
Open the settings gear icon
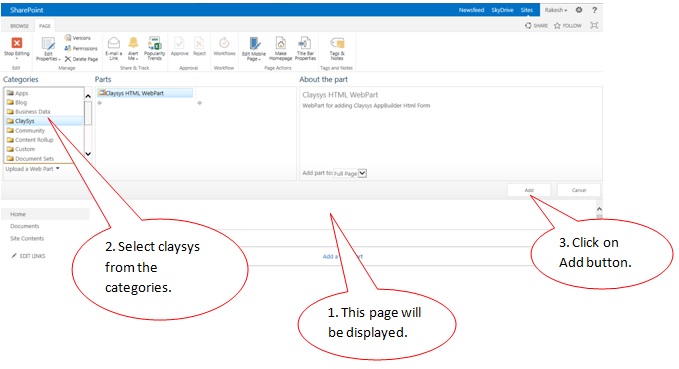[x=579, y=10]
